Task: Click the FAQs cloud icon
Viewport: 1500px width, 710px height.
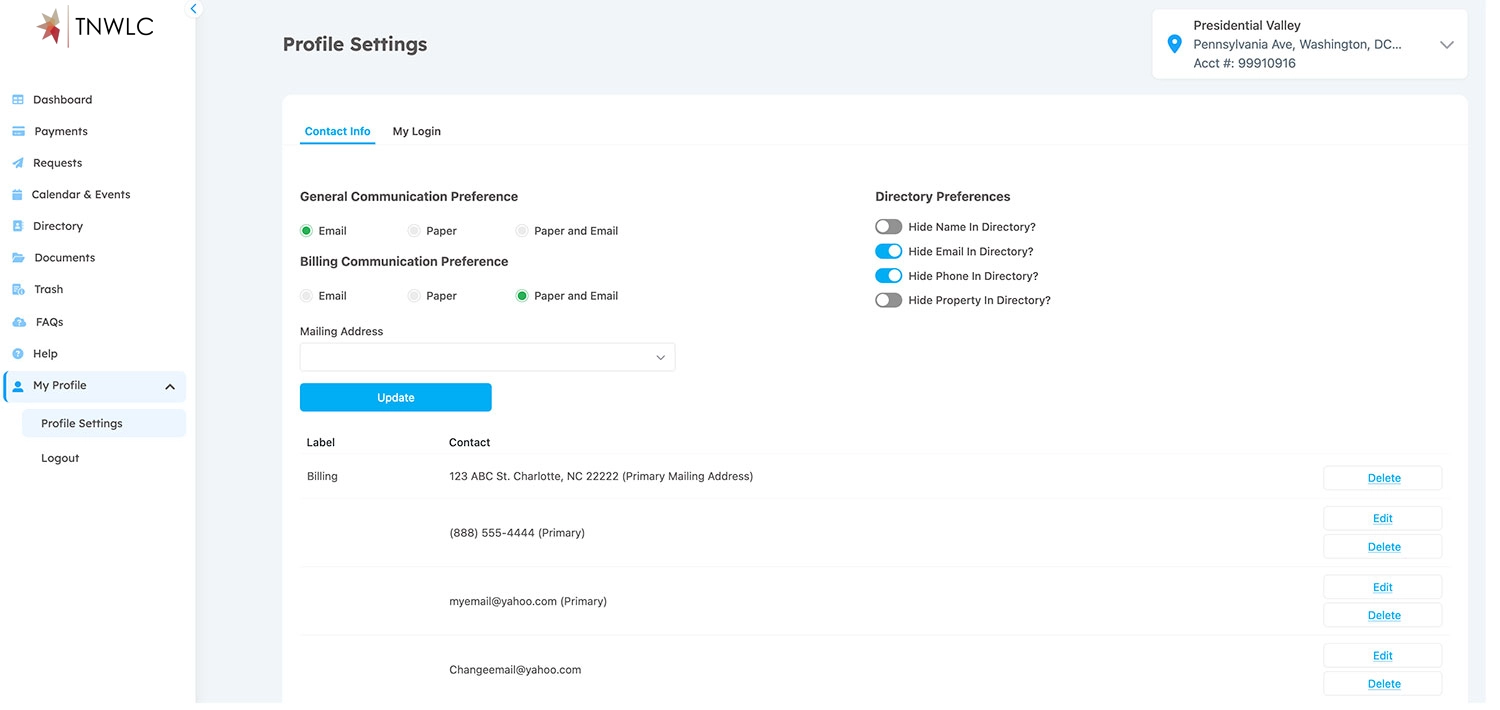Action: [x=18, y=323]
